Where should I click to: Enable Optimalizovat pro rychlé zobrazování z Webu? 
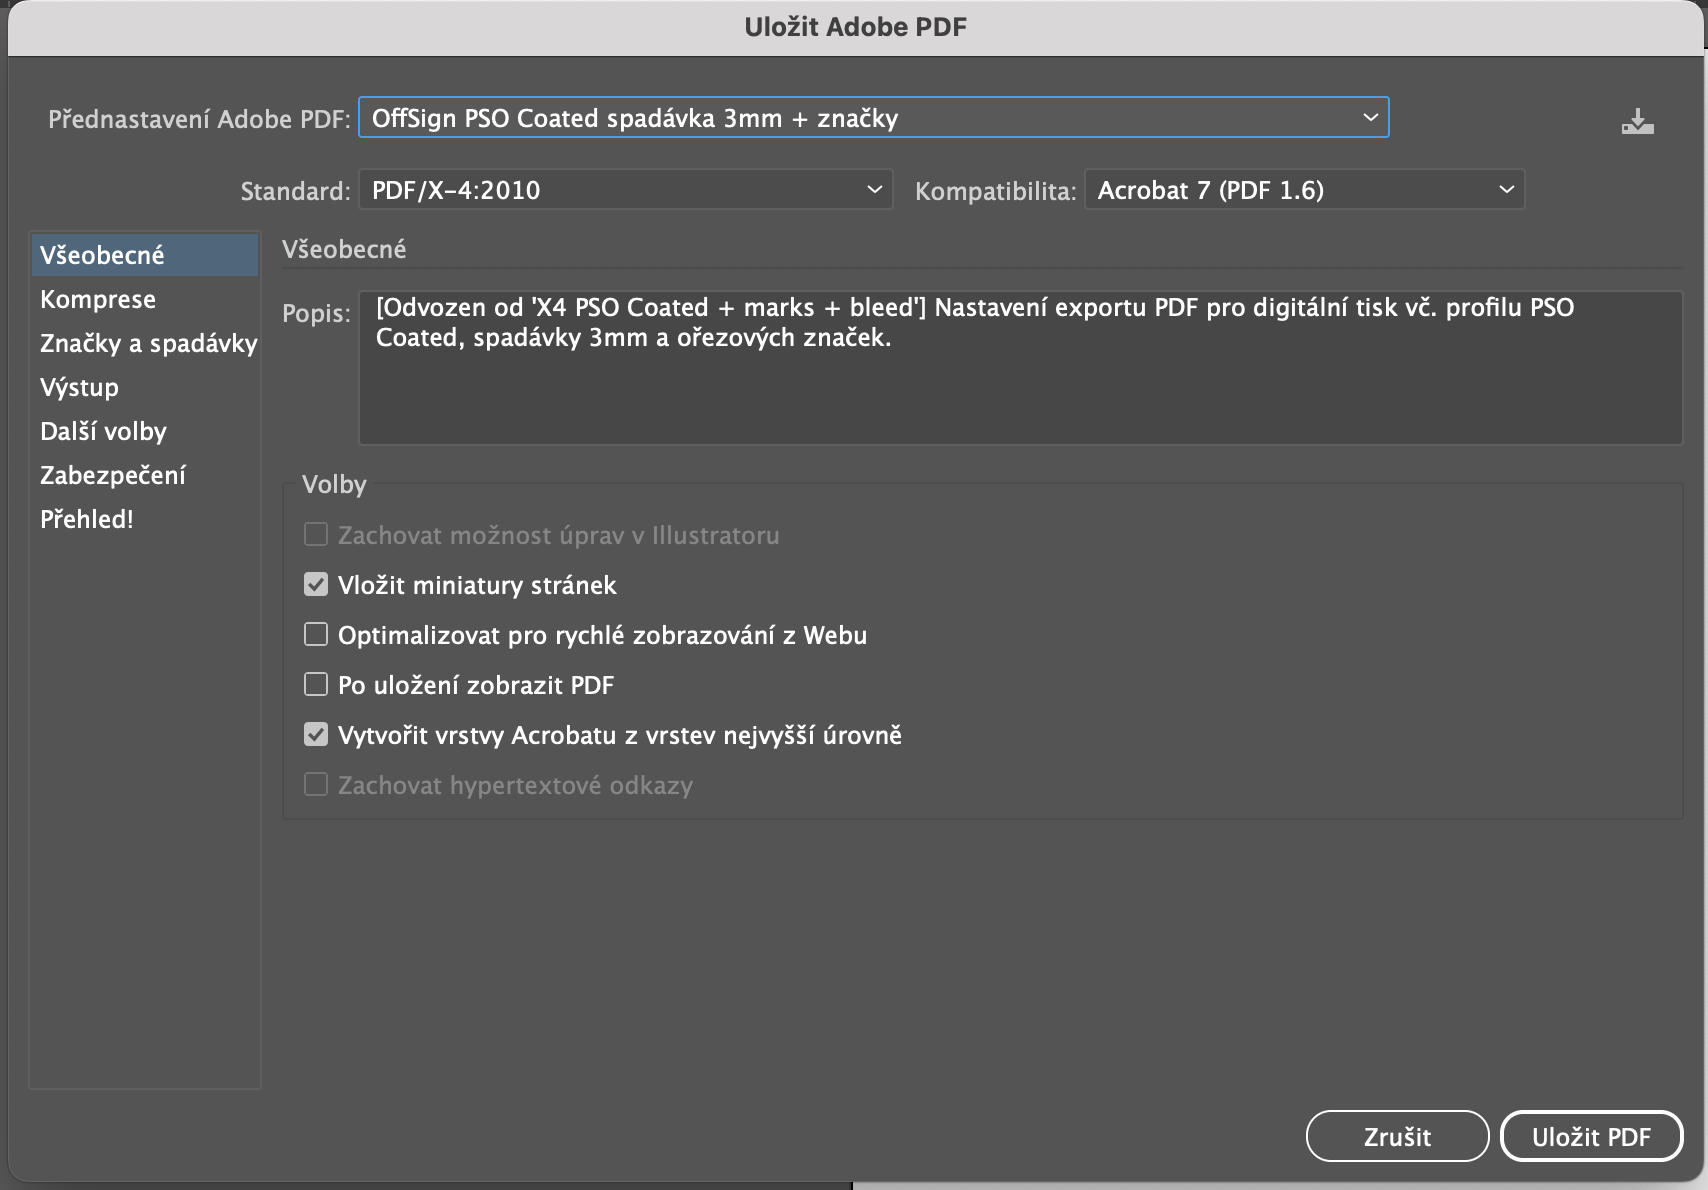click(316, 635)
